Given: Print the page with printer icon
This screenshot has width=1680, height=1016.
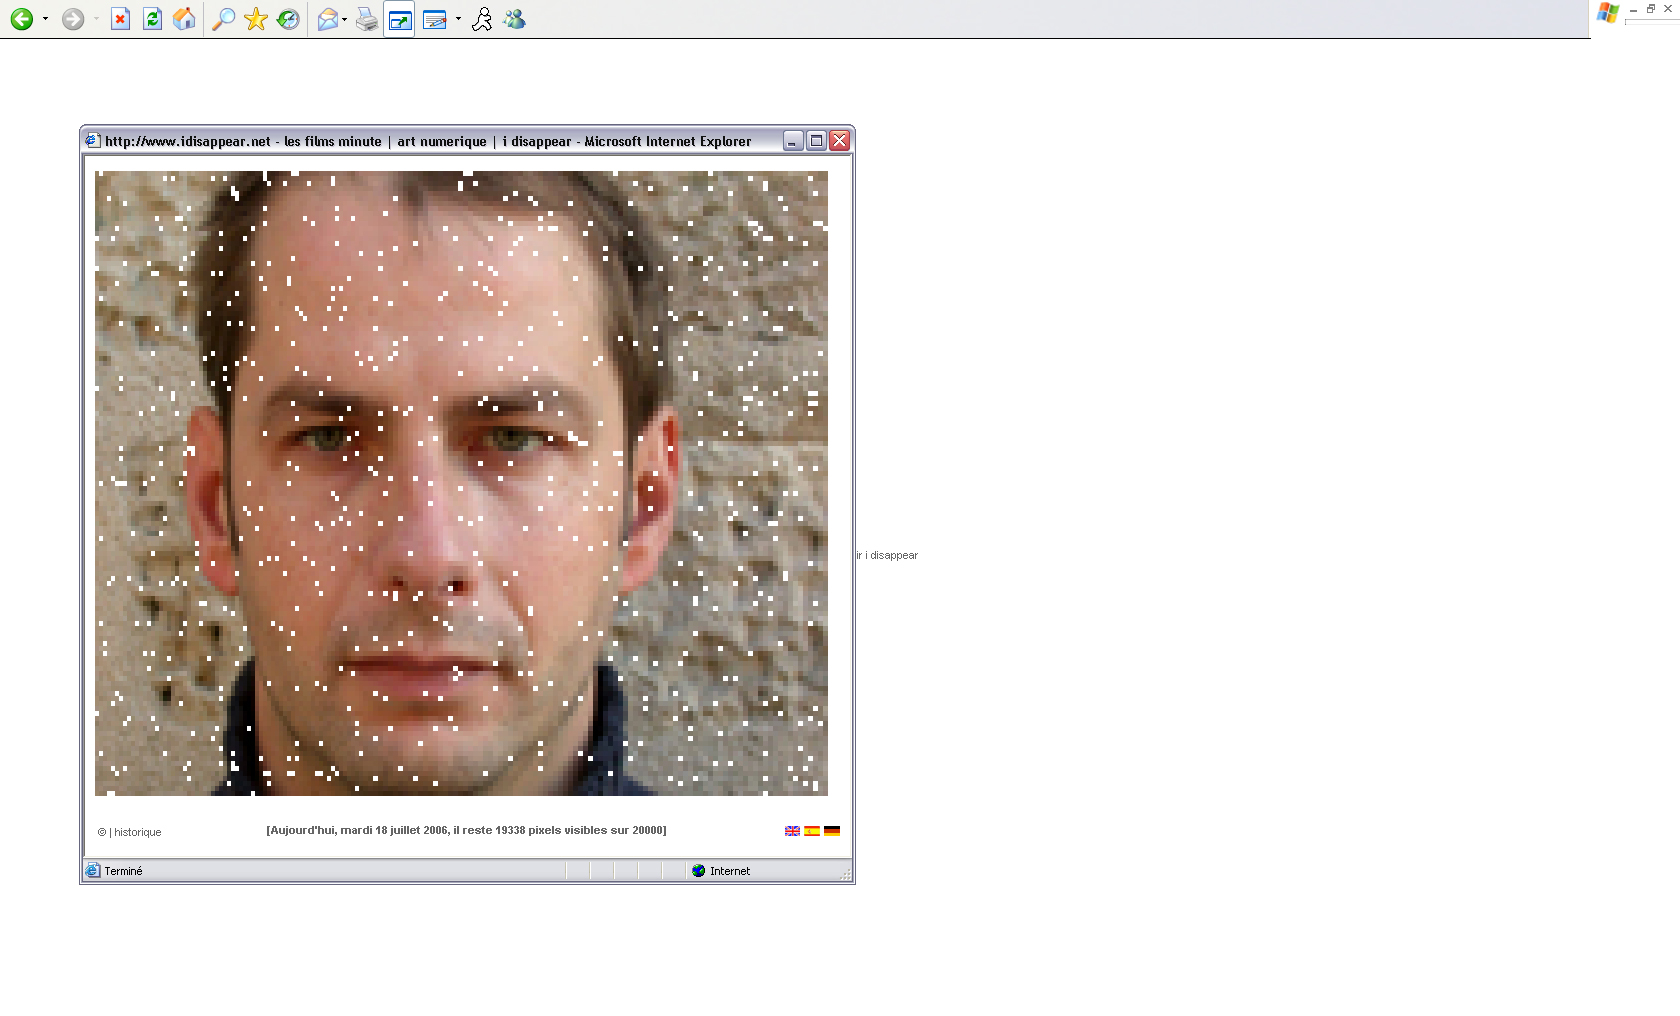Looking at the screenshot, I should pyautogui.click(x=367, y=19).
